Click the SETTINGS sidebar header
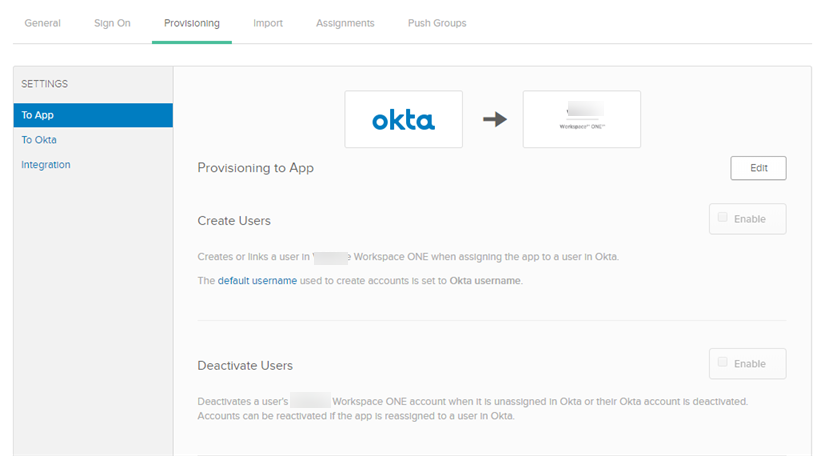The height and width of the screenshot is (456, 828). pyautogui.click(x=44, y=84)
